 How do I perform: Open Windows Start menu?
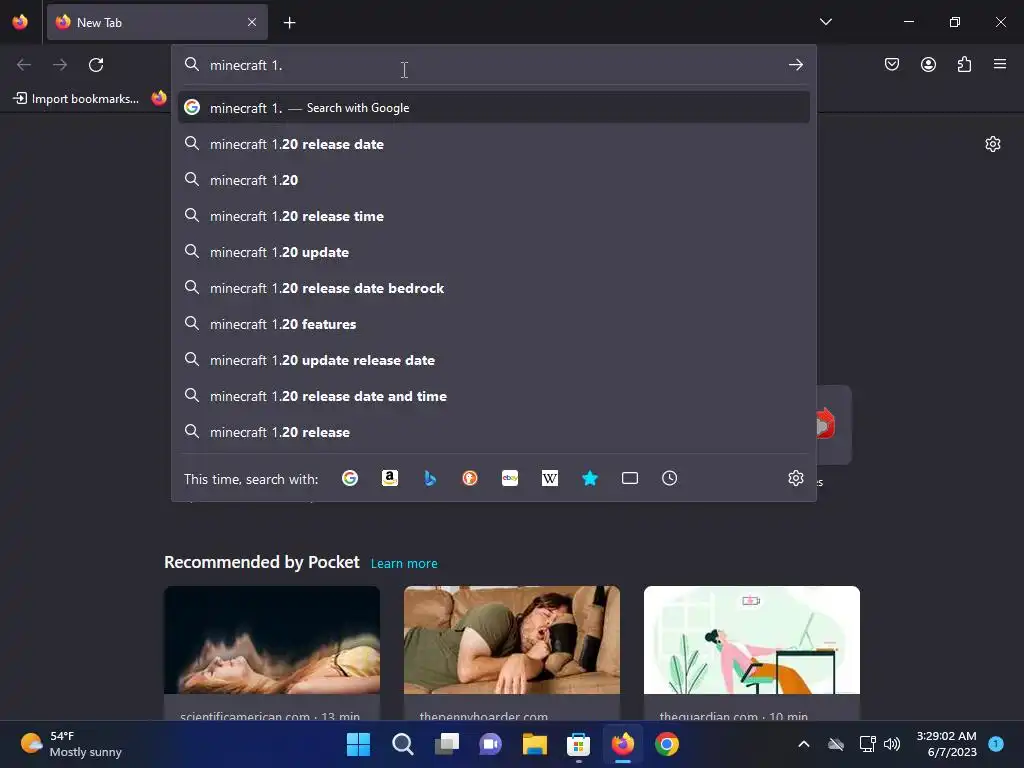[358, 744]
